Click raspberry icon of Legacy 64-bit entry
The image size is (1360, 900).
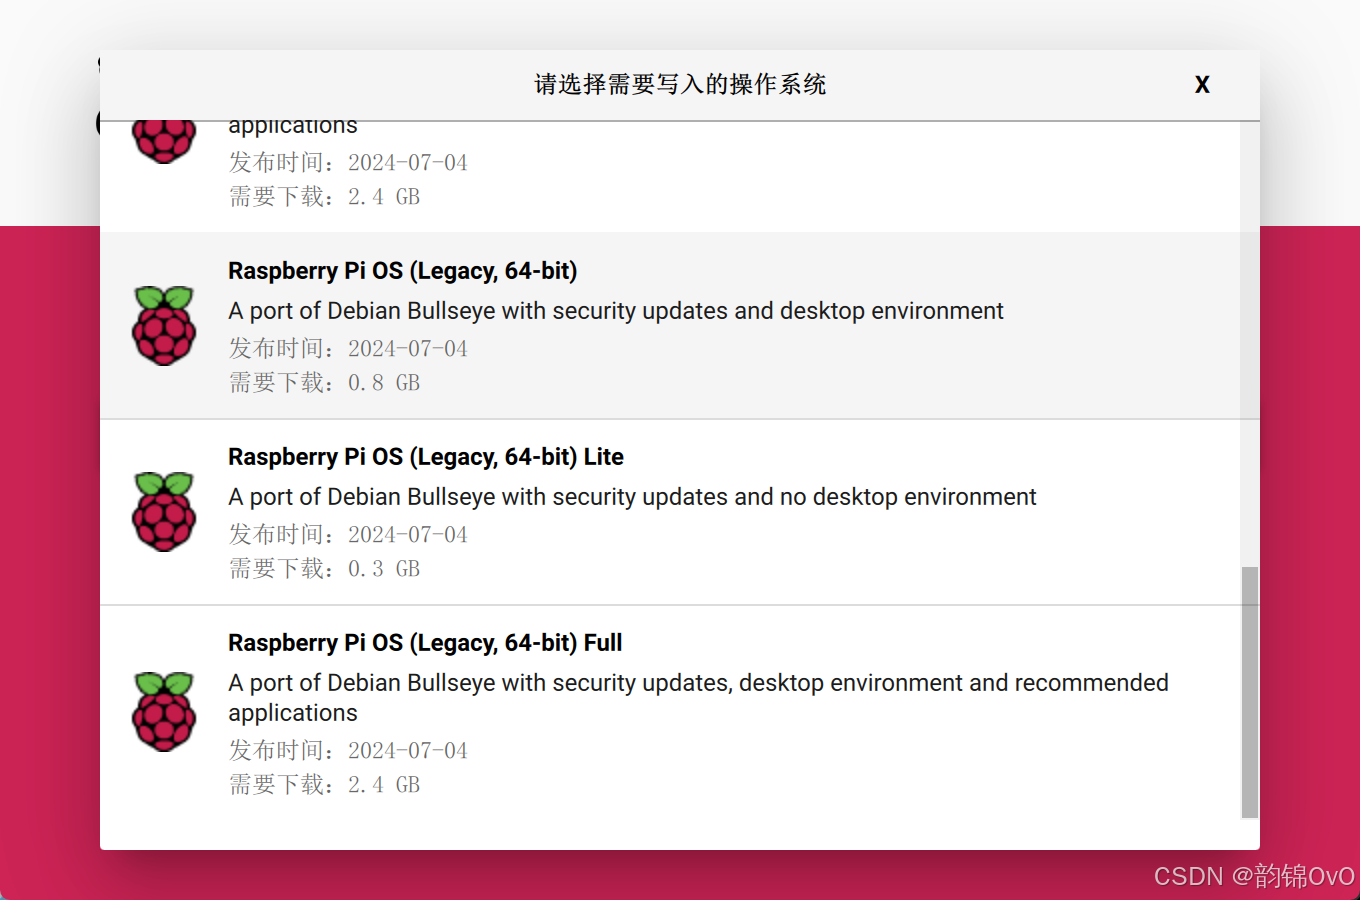click(164, 326)
